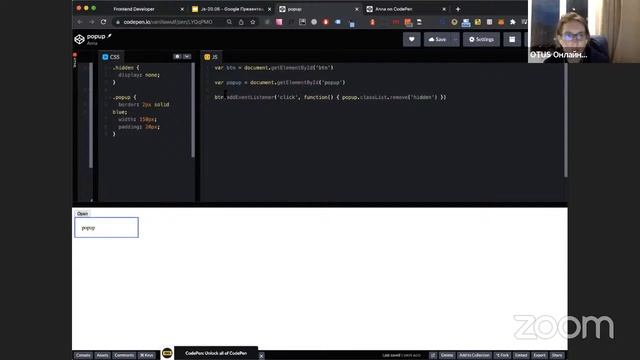Close the Frontend Developer browser tab
Viewport: 640px width, 360px height.
pos(182,9)
